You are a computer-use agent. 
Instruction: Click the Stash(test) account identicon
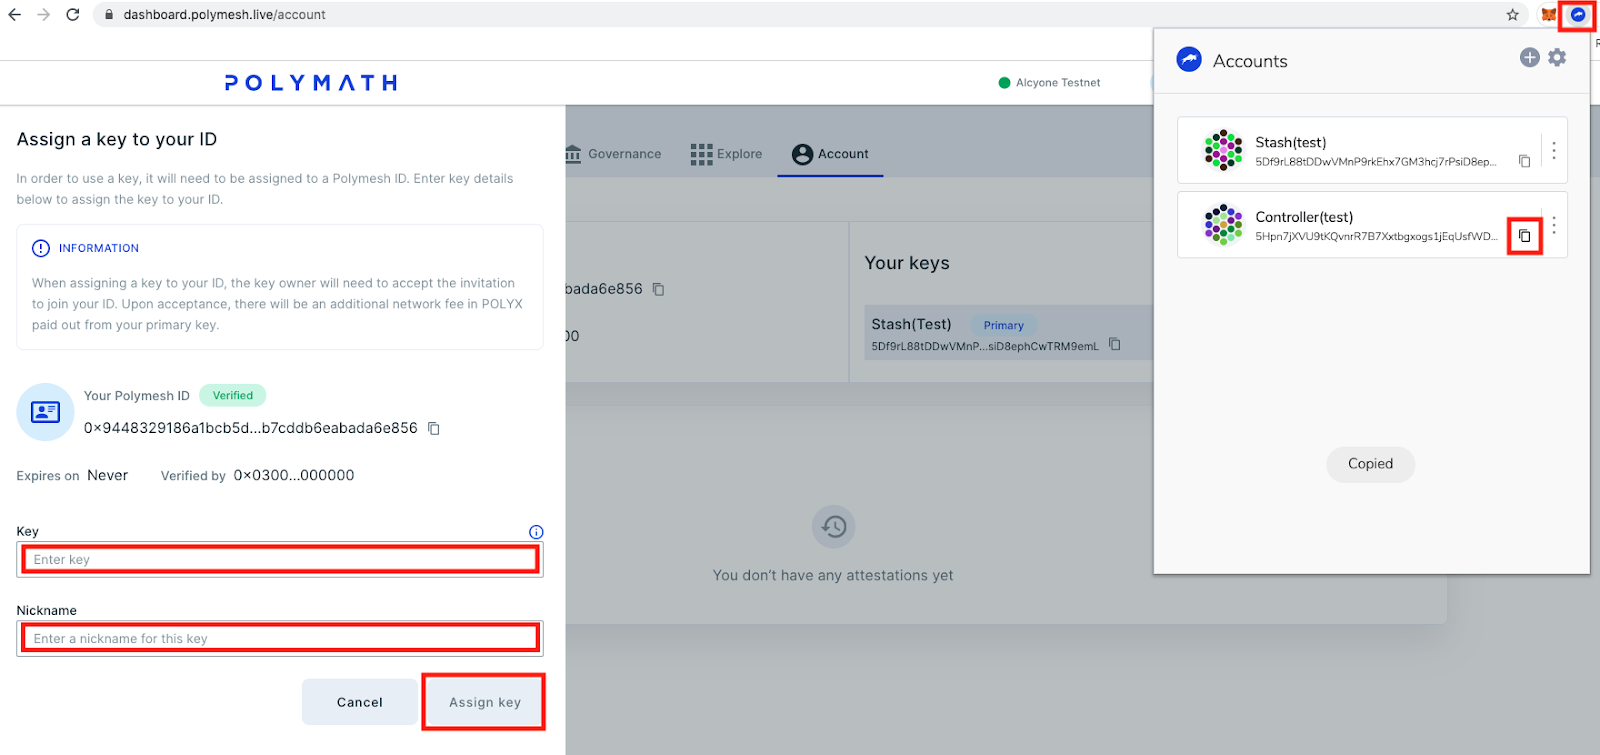[1223, 150]
